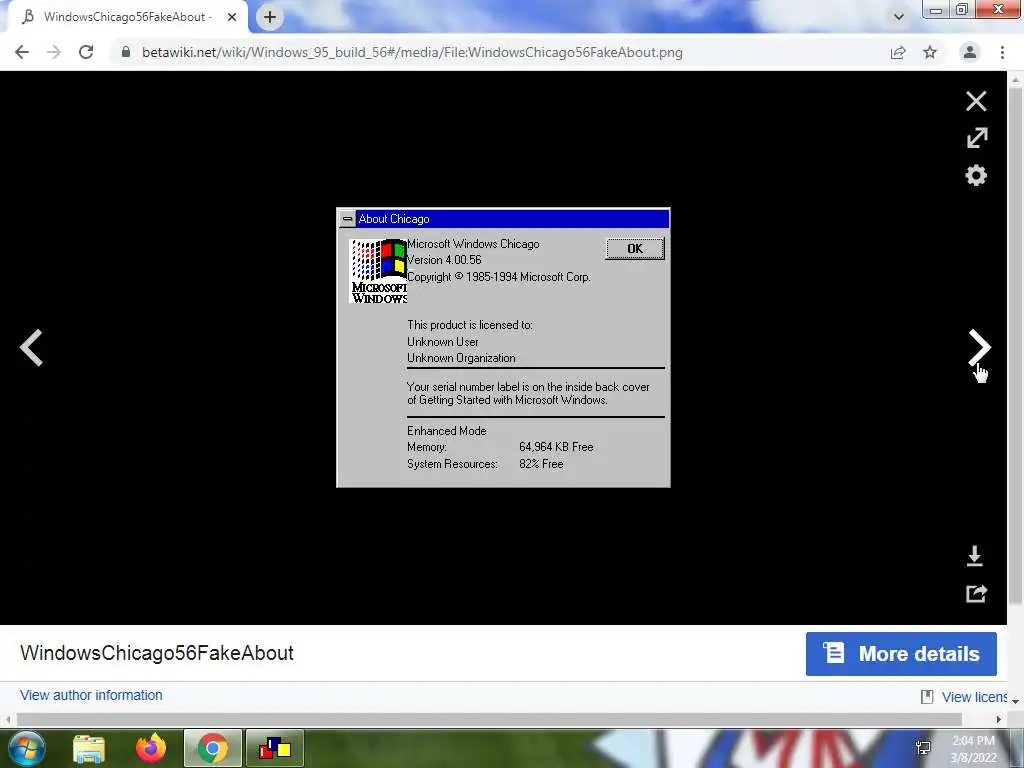The image size is (1024, 768).
Task: Click the WindowsChicago56FakeAbout file title
Action: (157, 652)
